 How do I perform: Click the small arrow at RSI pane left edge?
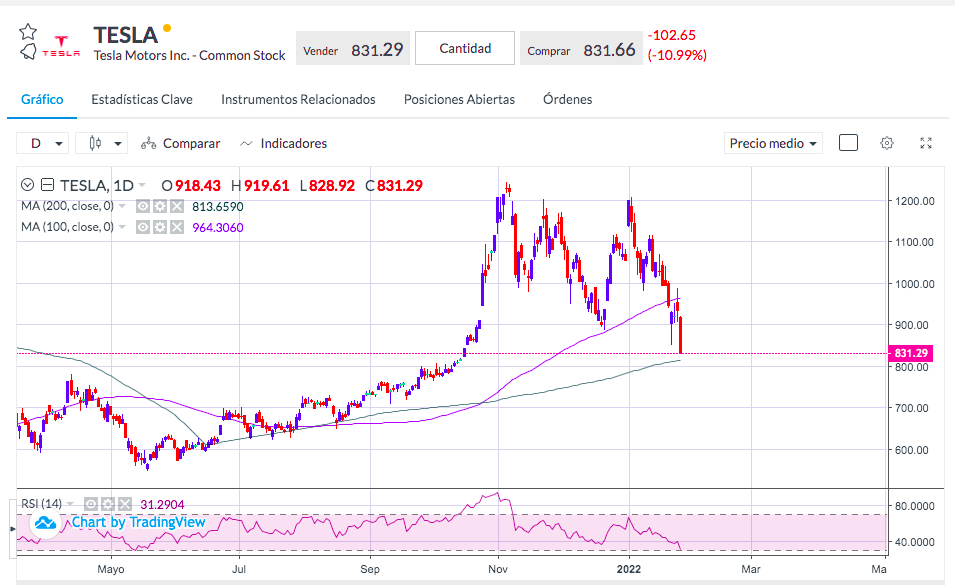pyautogui.click(x=12, y=529)
